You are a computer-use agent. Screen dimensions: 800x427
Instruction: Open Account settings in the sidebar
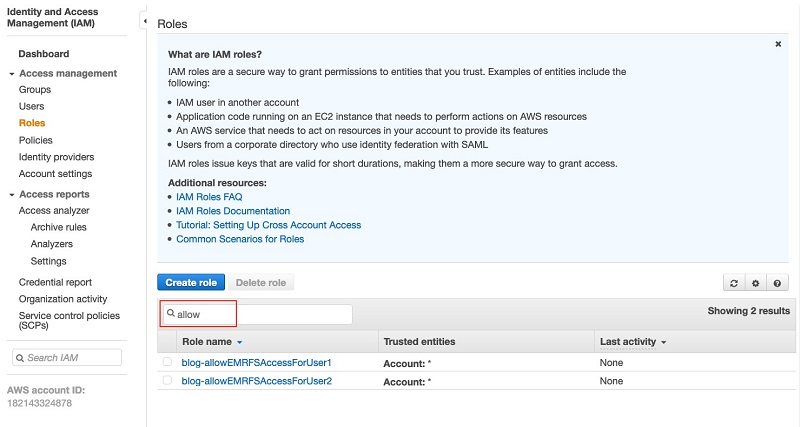[55, 173]
